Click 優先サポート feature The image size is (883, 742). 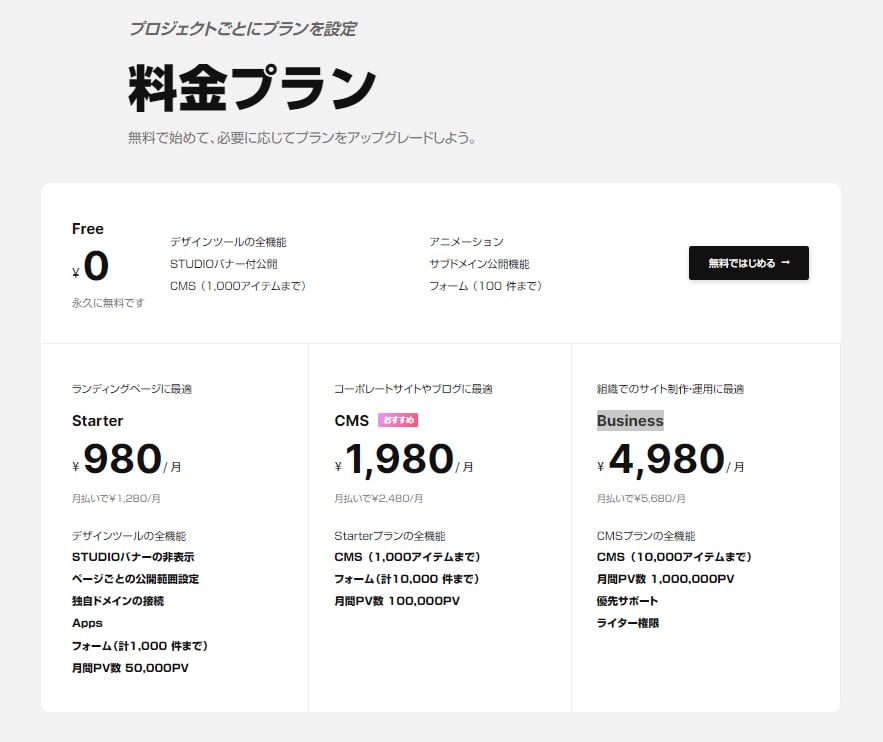[627, 601]
